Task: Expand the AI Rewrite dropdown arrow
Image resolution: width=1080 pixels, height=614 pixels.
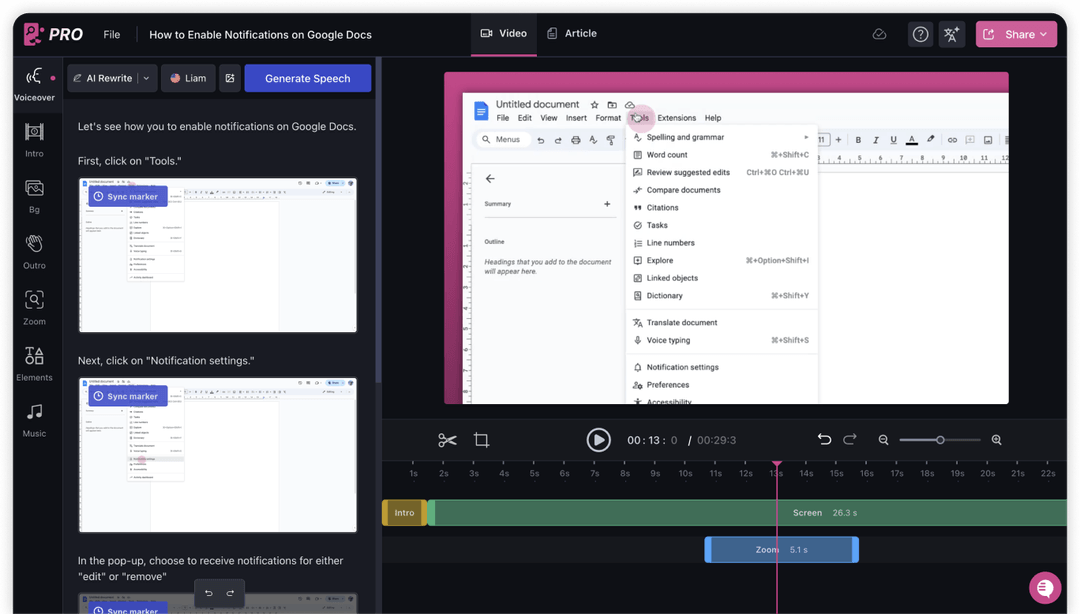Action: pyautogui.click(x=147, y=79)
